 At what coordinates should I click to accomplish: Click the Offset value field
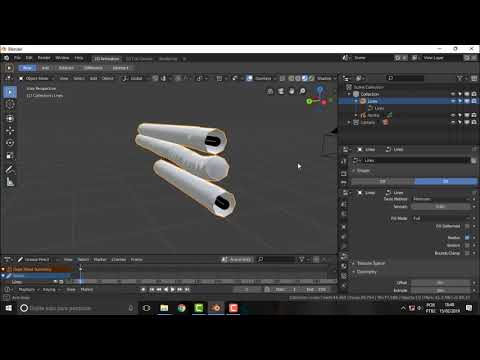point(441,283)
